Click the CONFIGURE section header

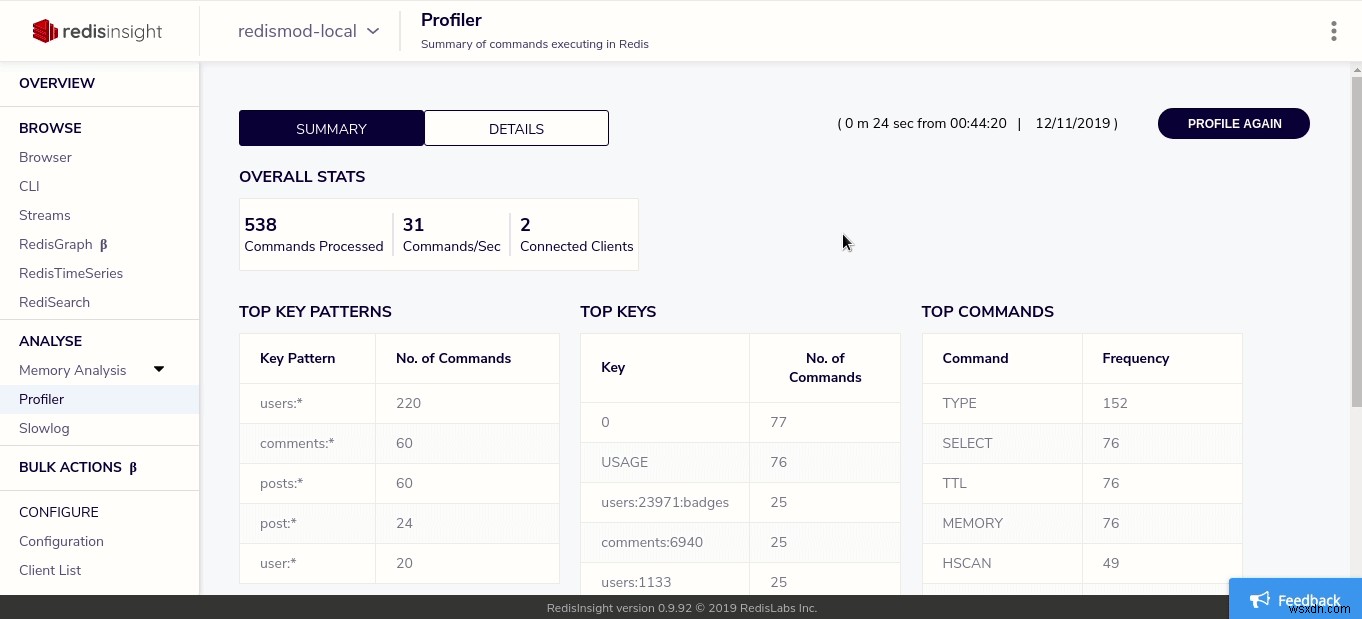pos(59,512)
